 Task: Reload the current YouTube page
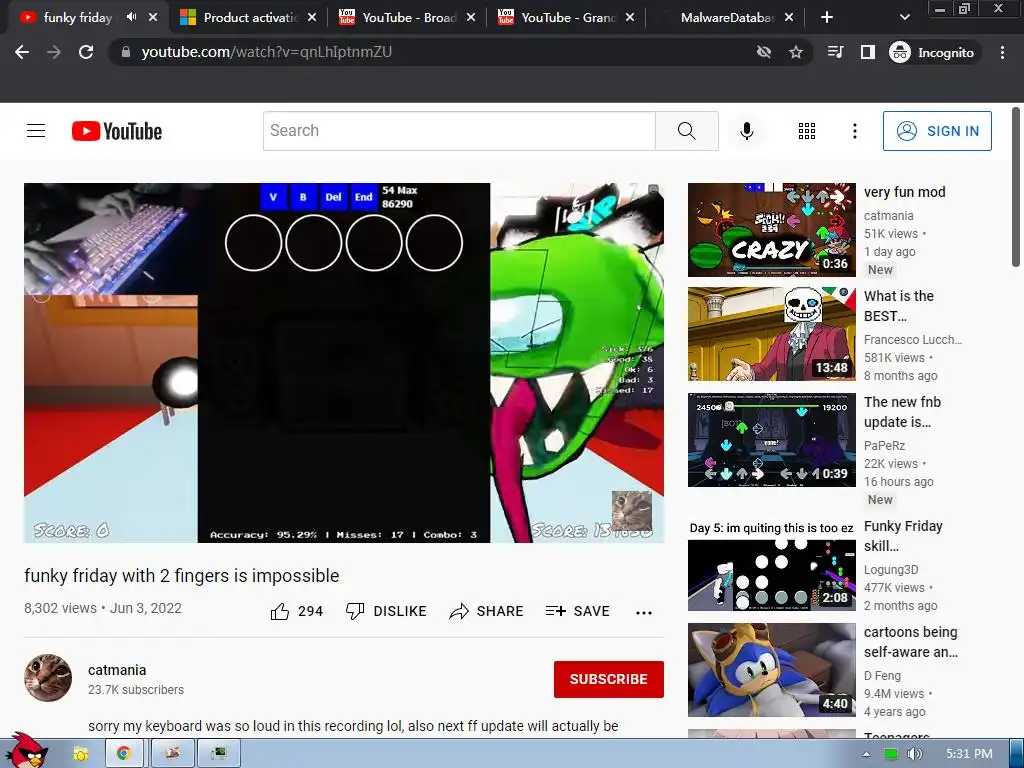point(86,52)
